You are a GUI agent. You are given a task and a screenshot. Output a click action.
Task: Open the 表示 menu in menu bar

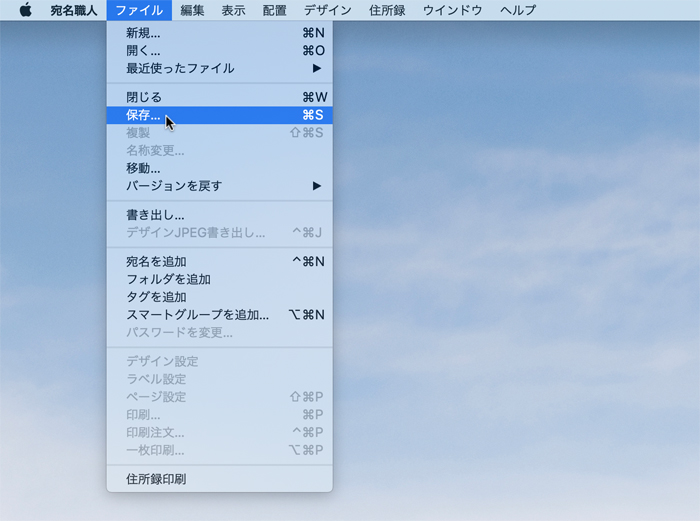pyautogui.click(x=233, y=10)
